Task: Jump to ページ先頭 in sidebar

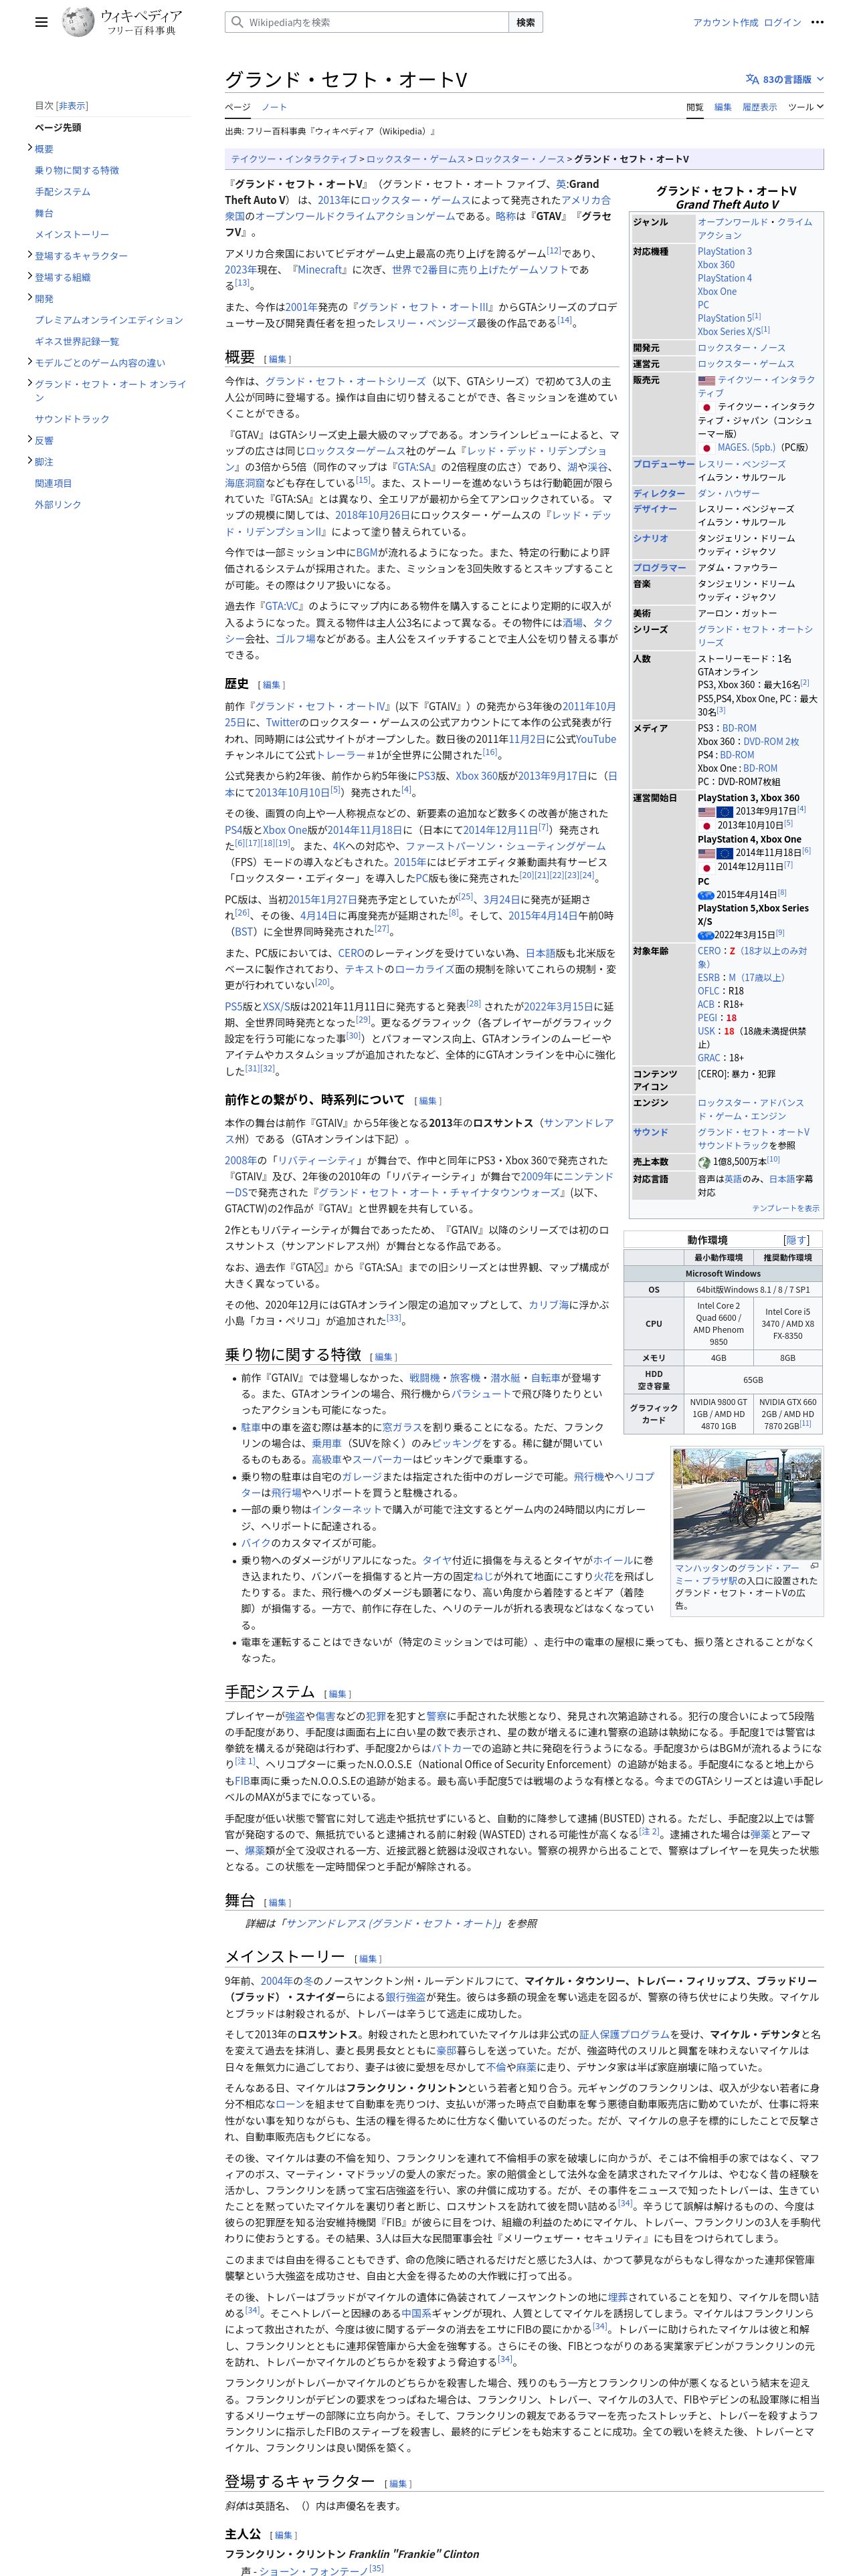Action: click(x=58, y=127)
